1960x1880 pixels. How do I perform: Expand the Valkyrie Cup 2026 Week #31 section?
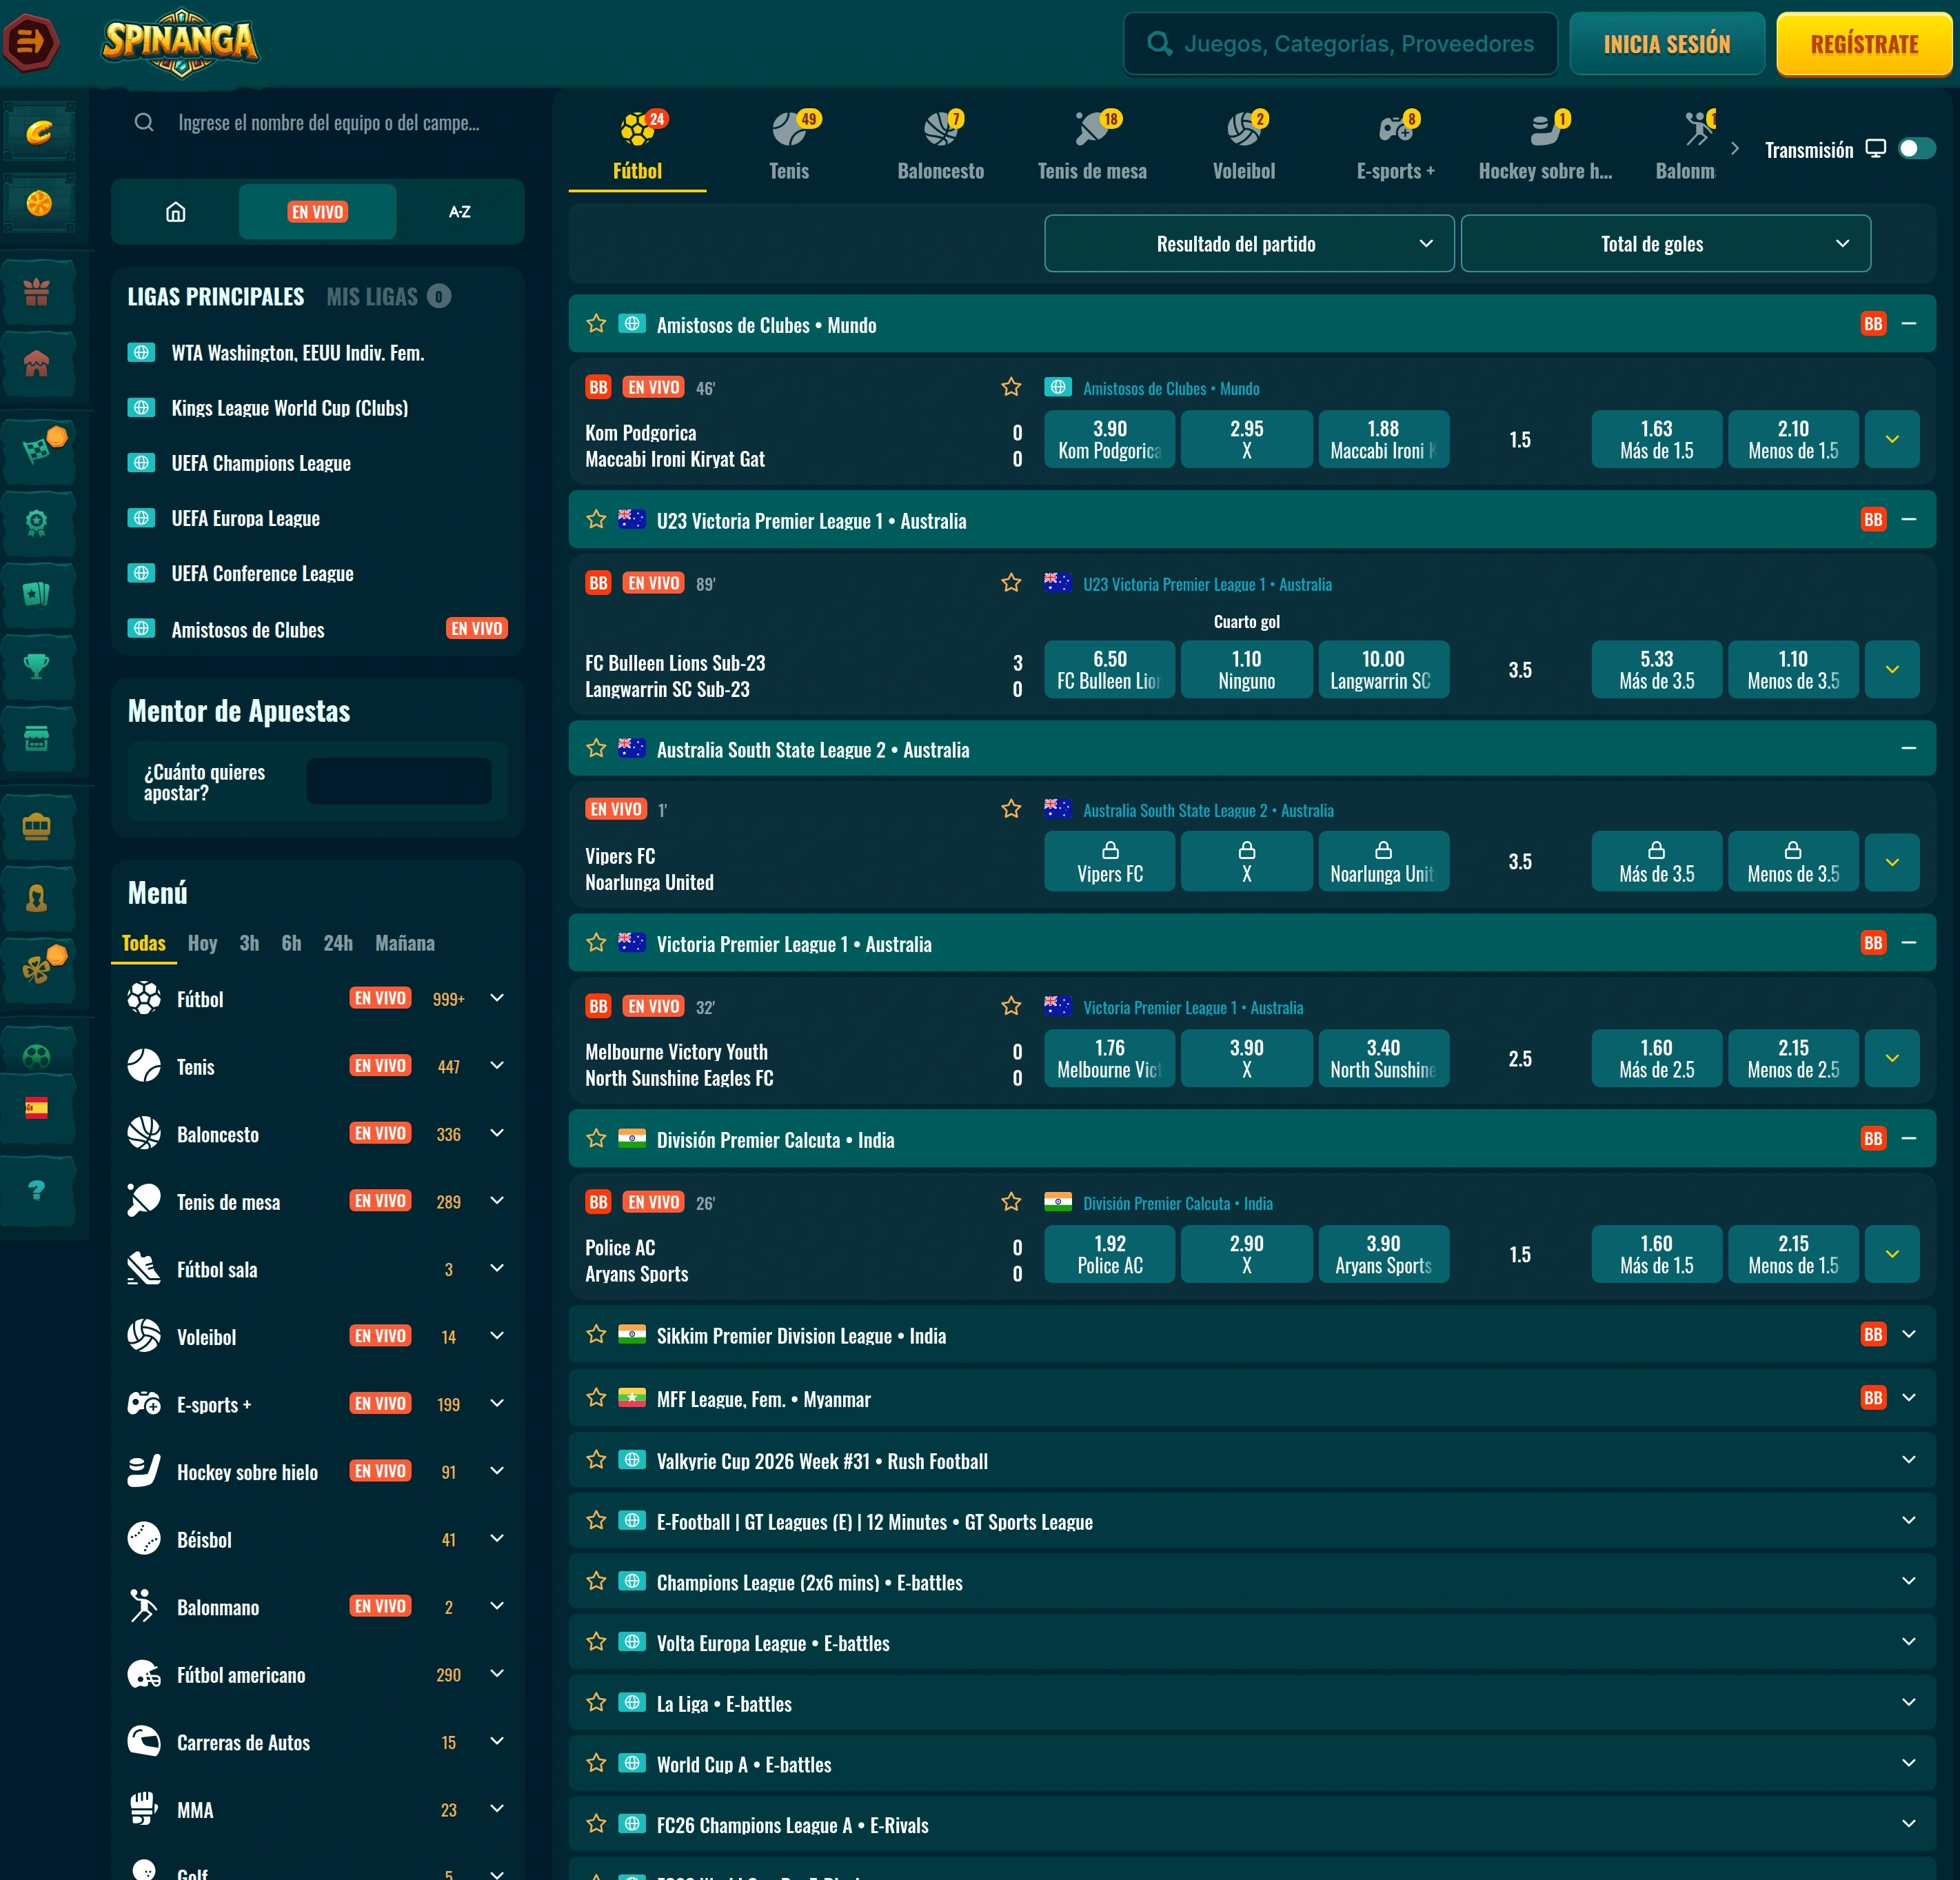[x=1908, y=1460]
